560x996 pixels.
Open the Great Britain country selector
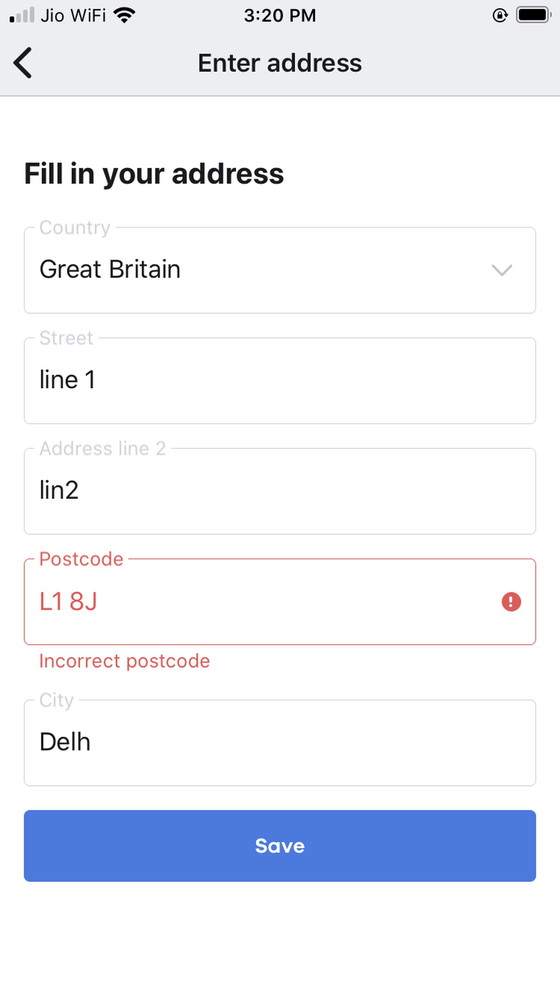pyautogui.click(x=280, y=270)
